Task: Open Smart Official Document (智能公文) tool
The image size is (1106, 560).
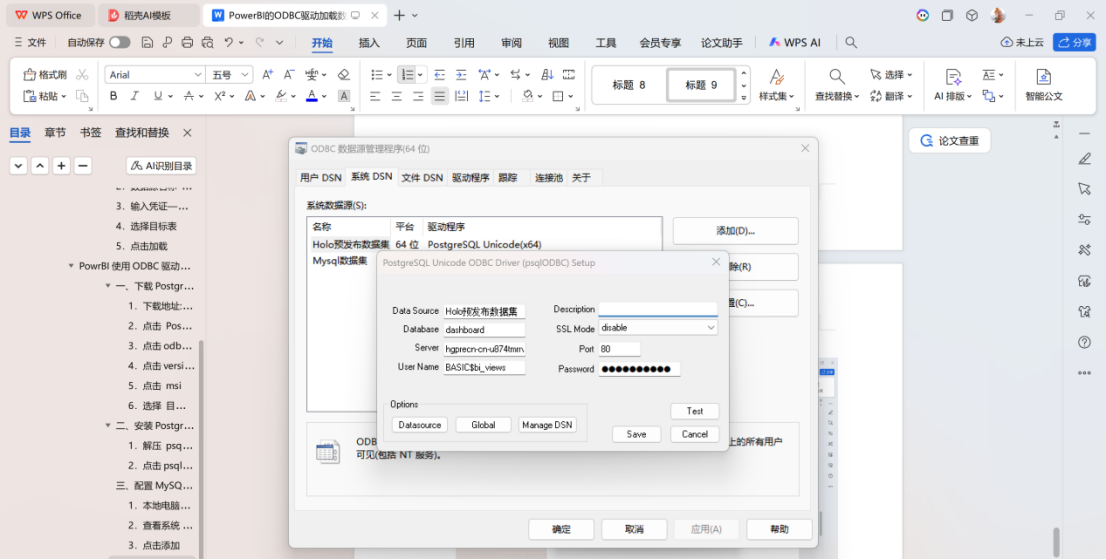Action: tap(1044, 85)
